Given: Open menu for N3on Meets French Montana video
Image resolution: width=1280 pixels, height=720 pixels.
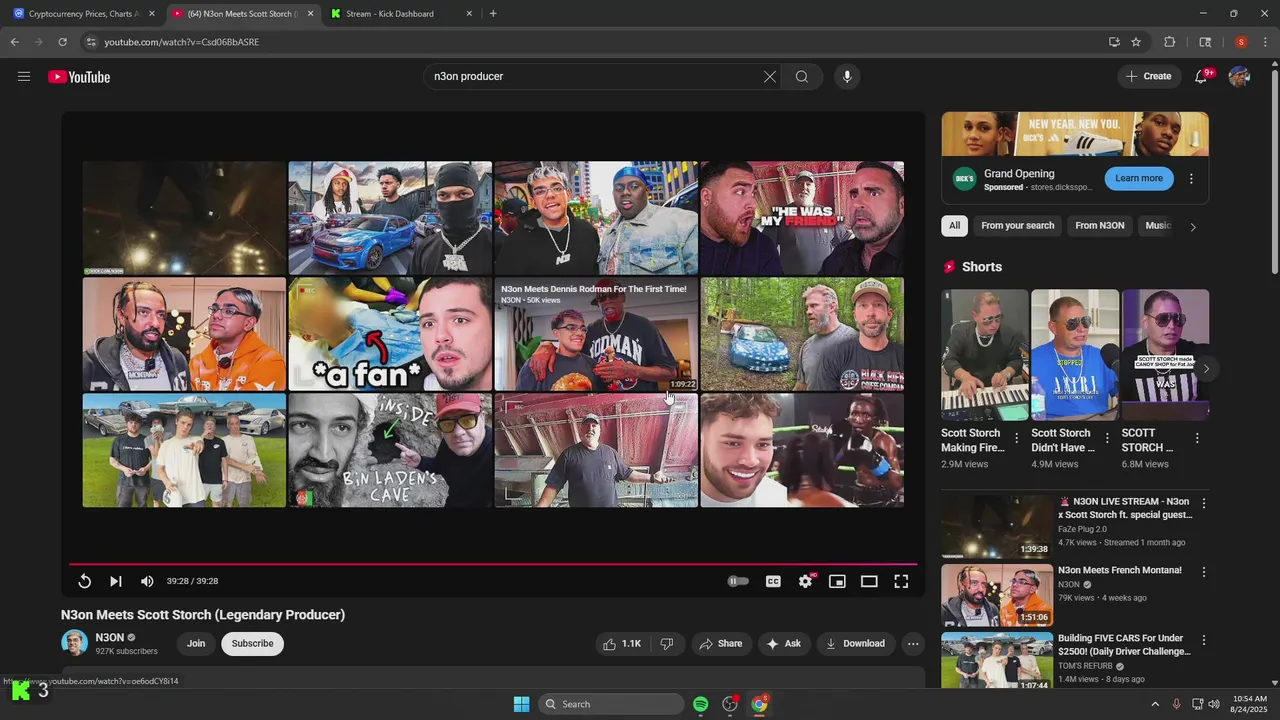Looking at the screenshot, I should (x=1204, y=572).
